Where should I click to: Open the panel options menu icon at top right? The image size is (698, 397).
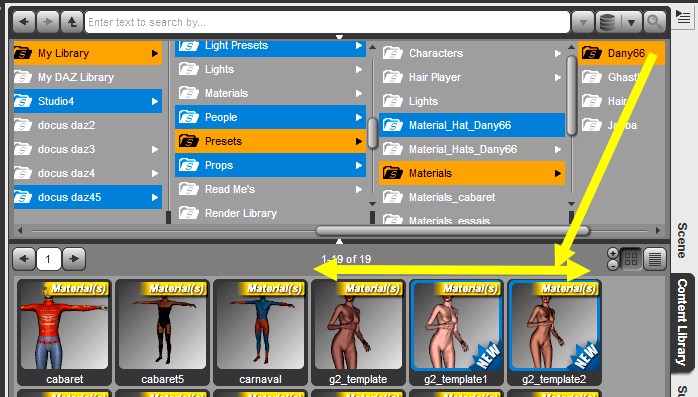pyautogui.click(x=683, y=17)
